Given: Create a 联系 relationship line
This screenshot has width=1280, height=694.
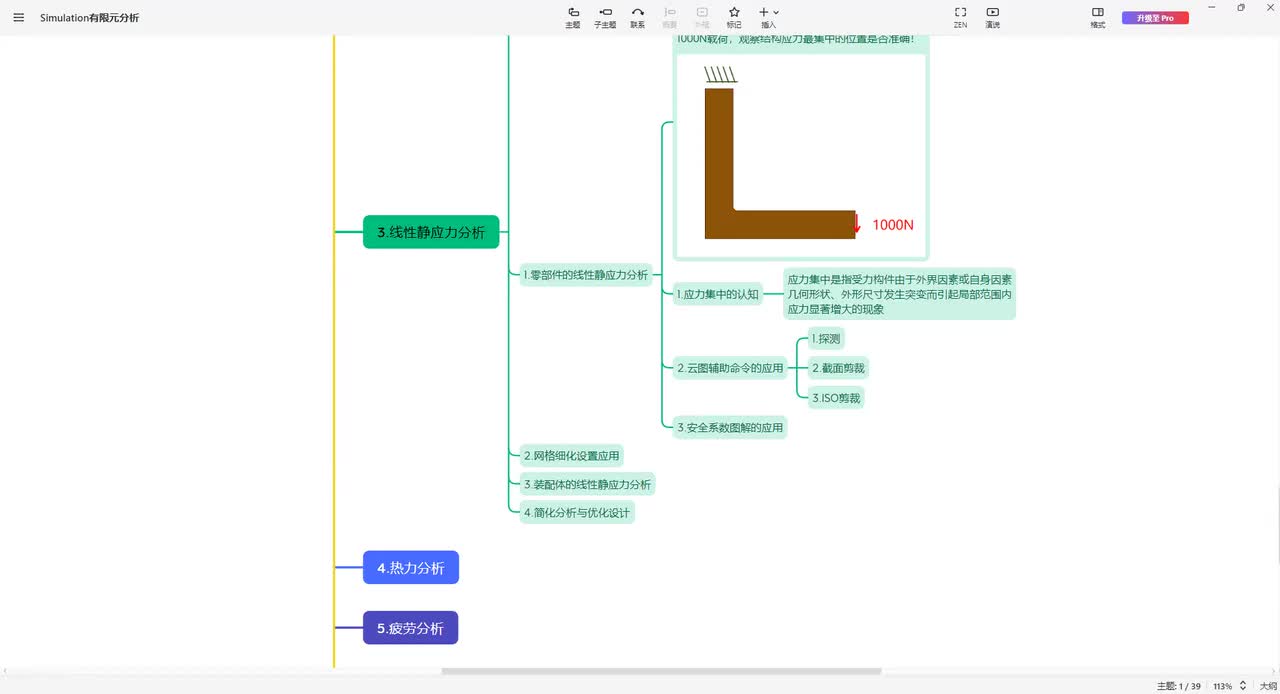Looking at the screenshot, I should [x=637, y=17].
